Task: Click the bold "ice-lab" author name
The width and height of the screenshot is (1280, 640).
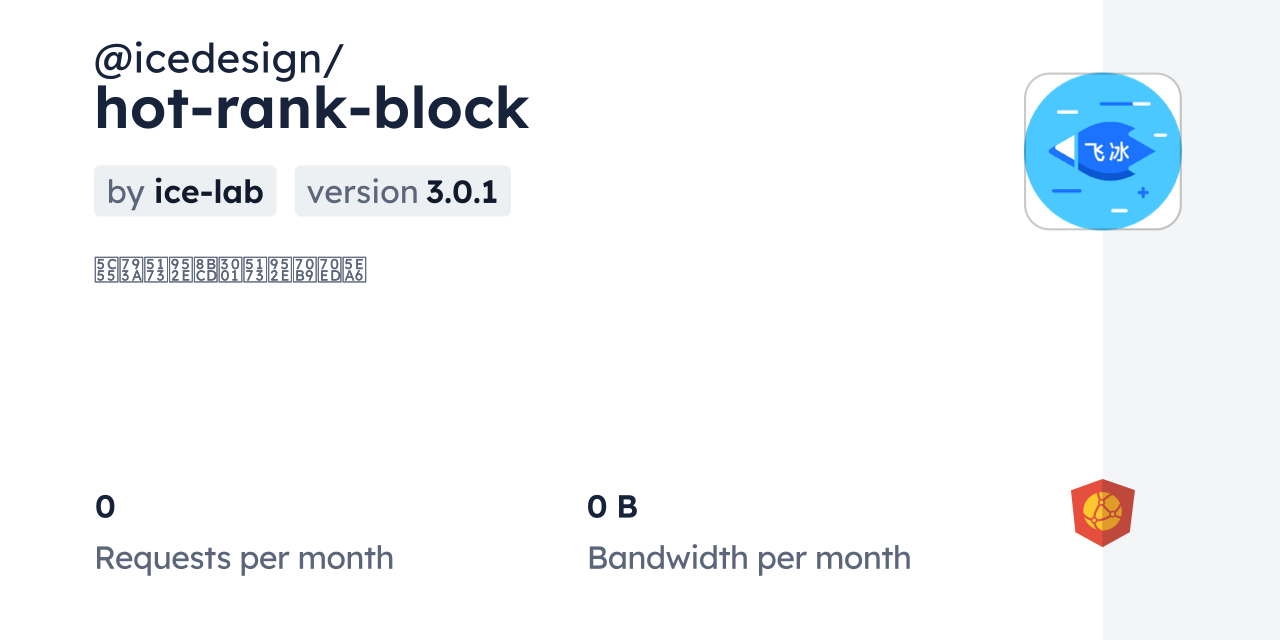Action: 208,191
